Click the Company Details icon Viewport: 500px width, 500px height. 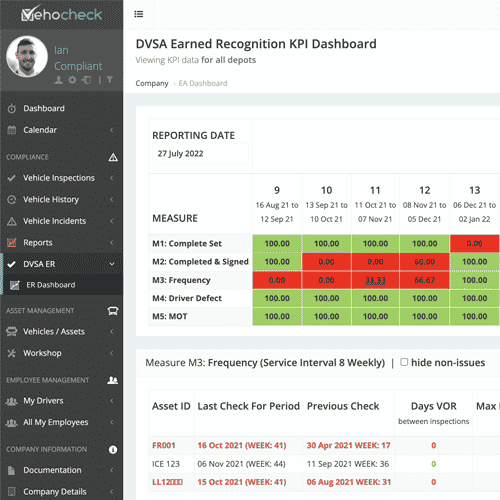[x=12, y=492]
